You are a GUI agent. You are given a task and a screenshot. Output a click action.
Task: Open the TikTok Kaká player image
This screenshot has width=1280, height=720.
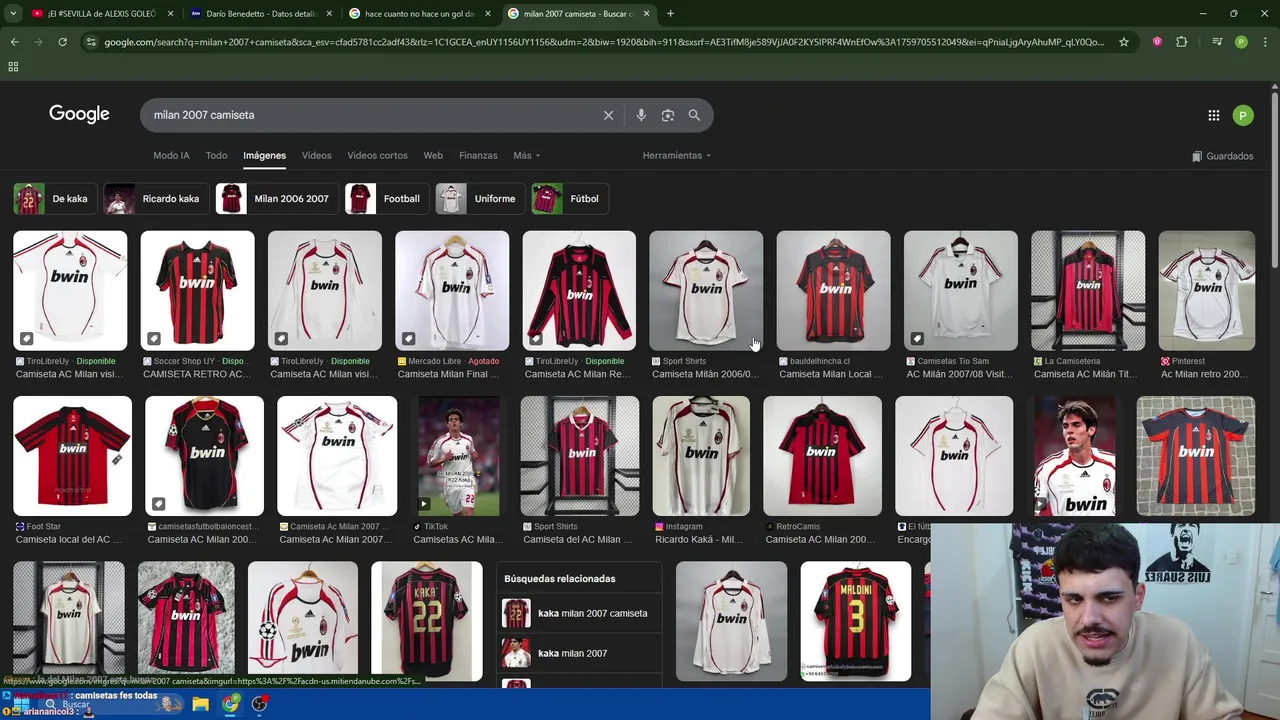tap(459, 455)
